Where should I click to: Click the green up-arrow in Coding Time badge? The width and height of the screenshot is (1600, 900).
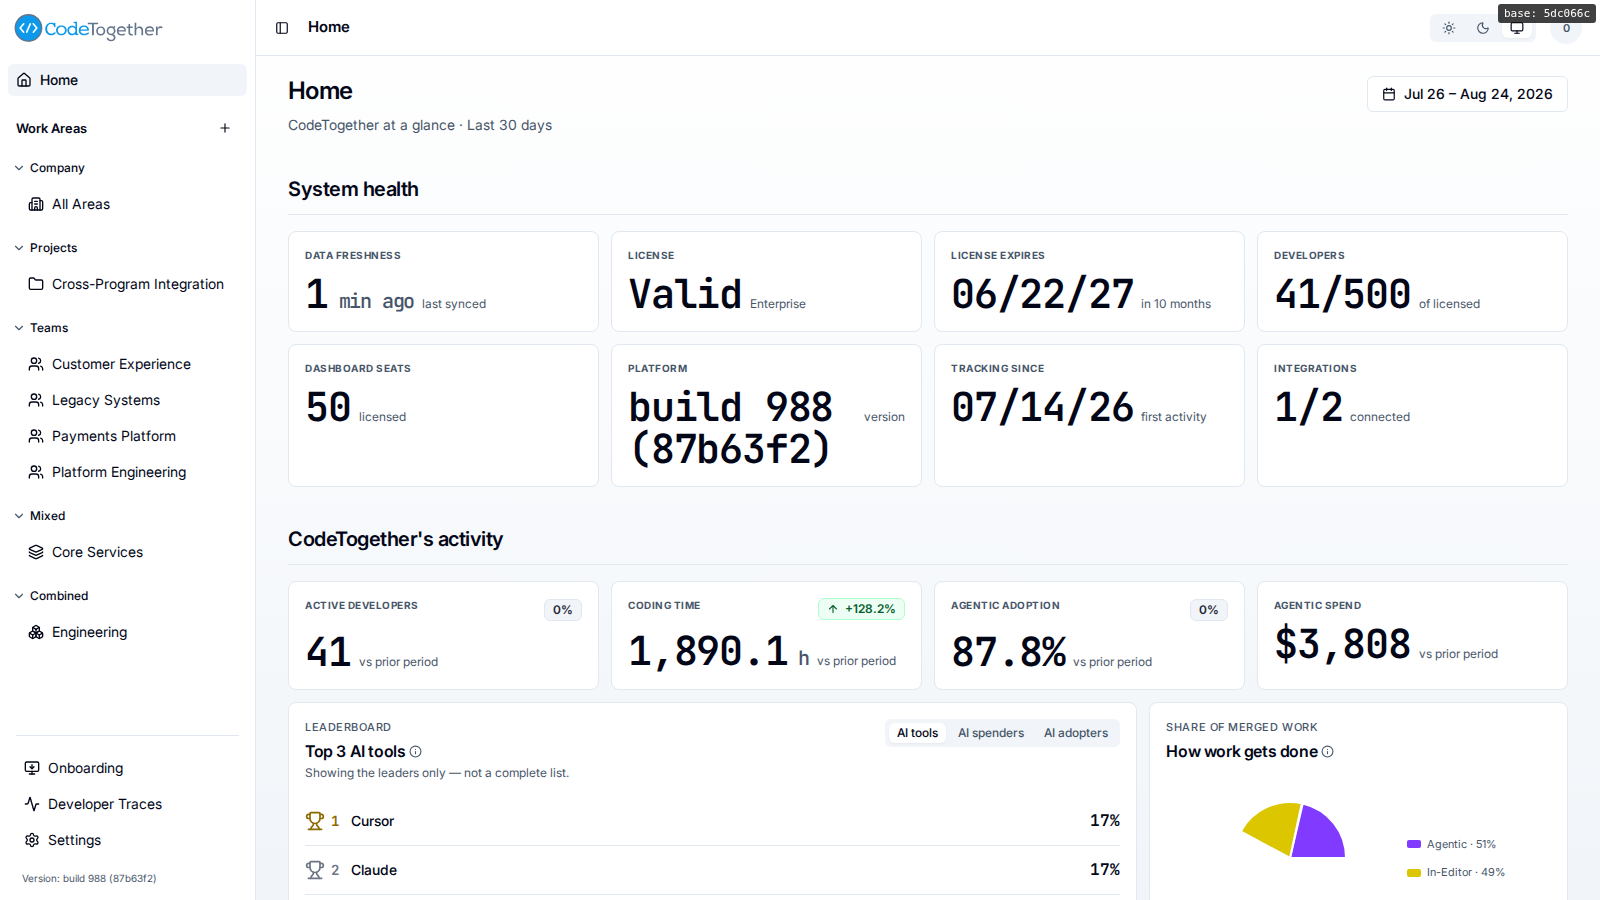(833, 609)
